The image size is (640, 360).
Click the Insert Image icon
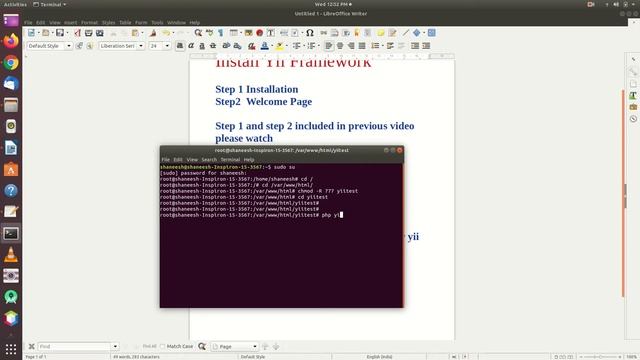tap(248, 33)
